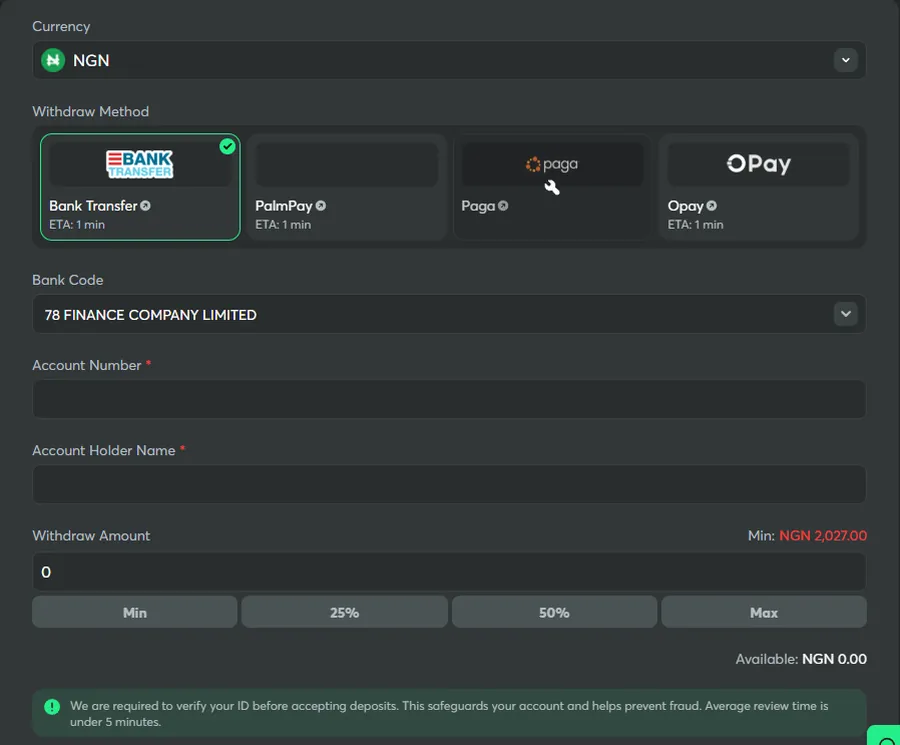Image resolution: width=900 pixels, height=745 pixels.
Task: Choose Opay as withdraw method
Action: (758, 187)
